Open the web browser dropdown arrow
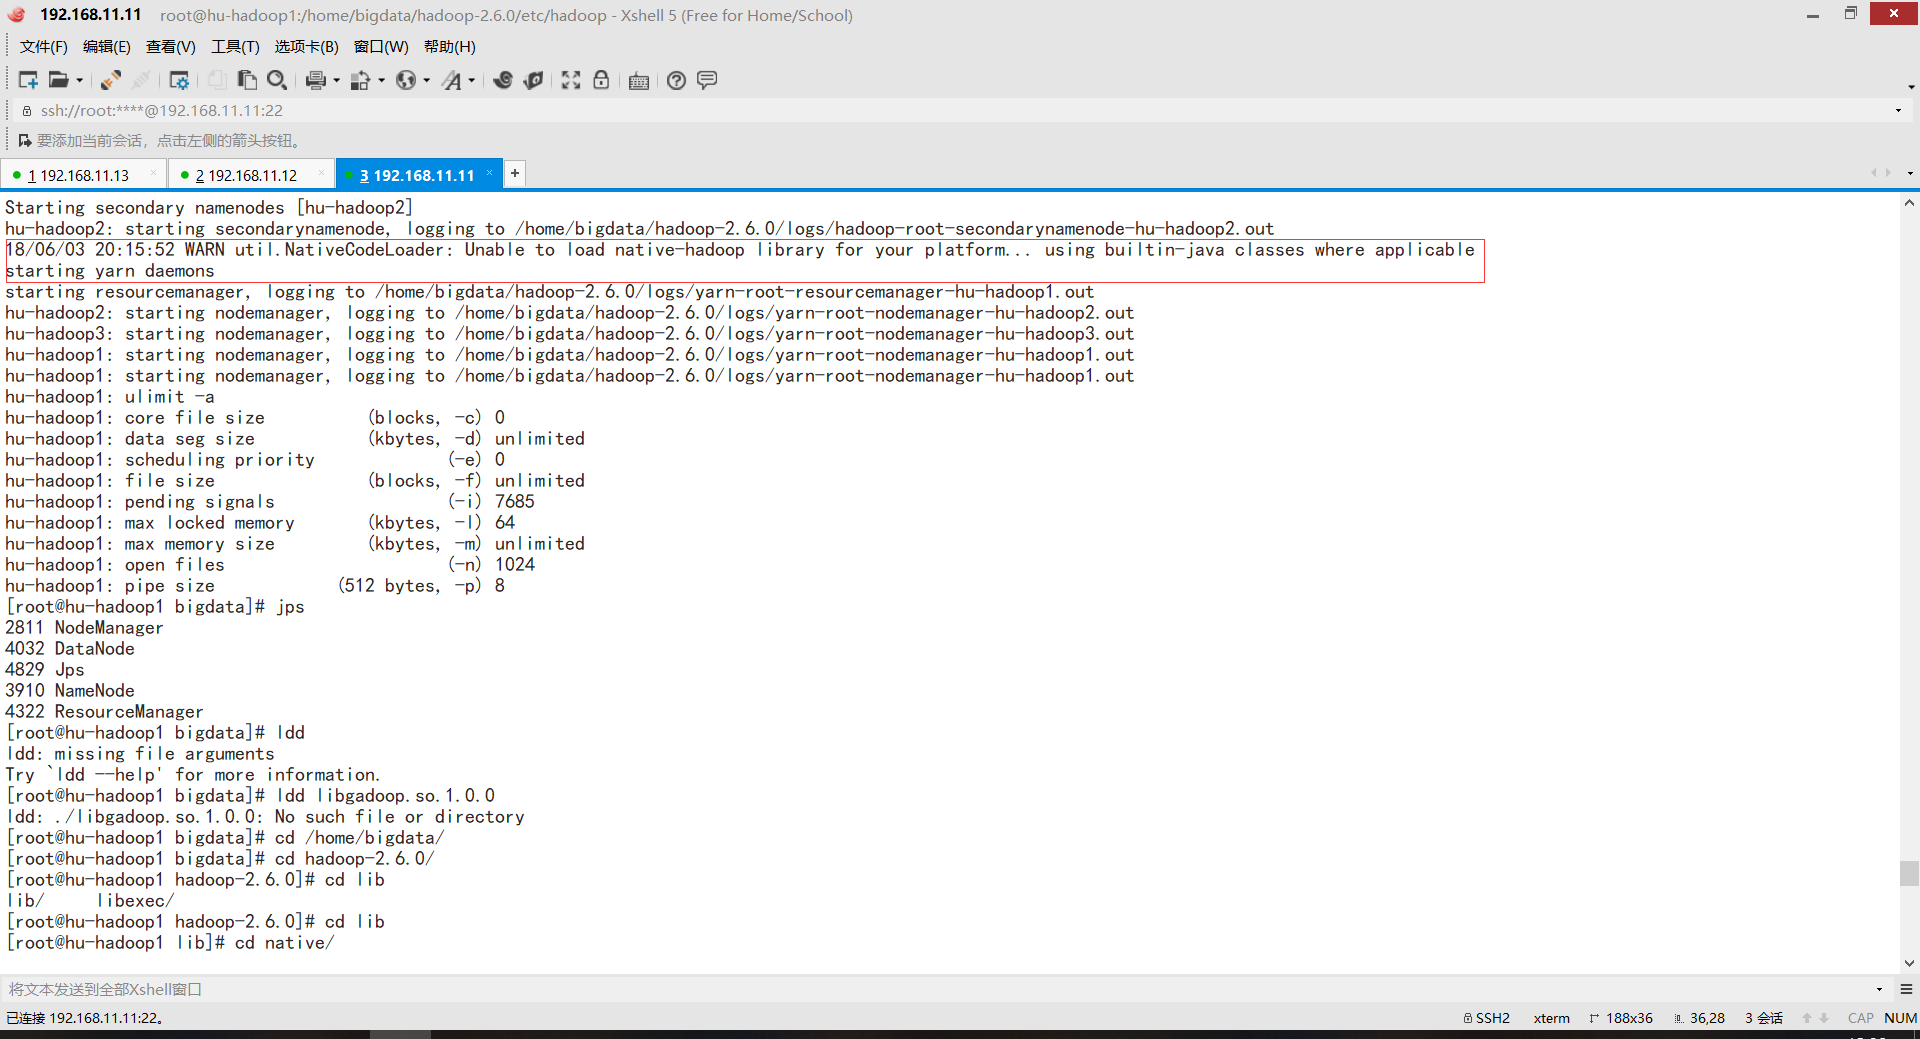This screenshot has height=1039, width=1920. click(426, 82)
